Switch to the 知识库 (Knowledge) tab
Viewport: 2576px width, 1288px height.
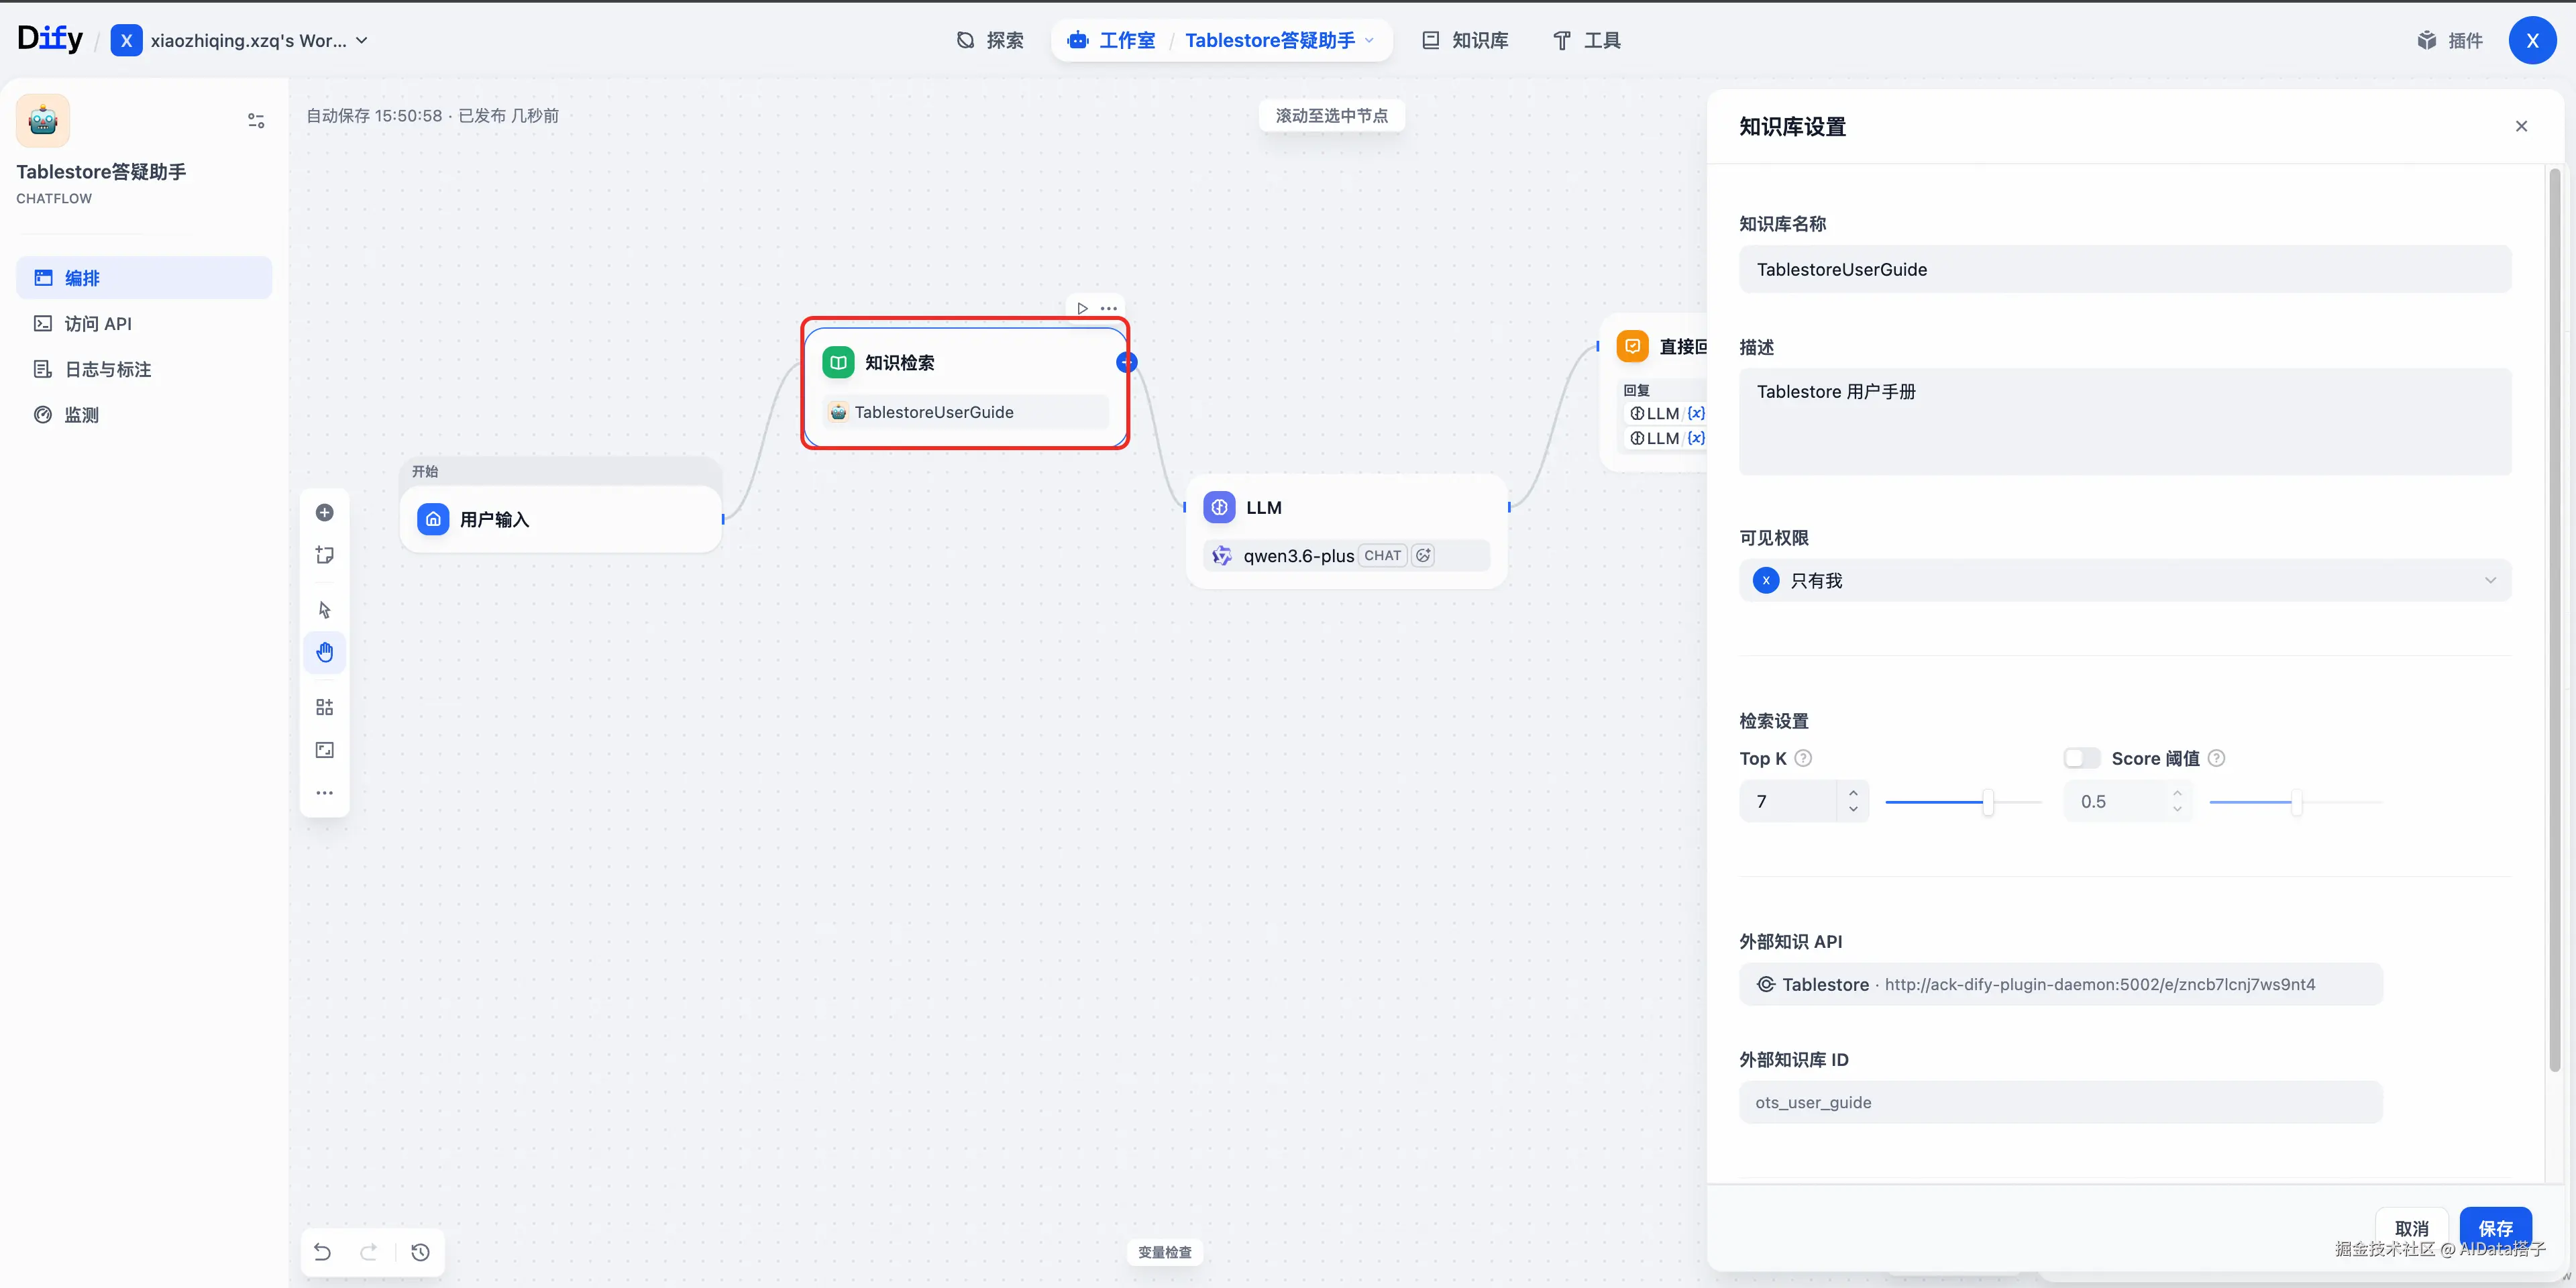click(x=1465, y=40)
